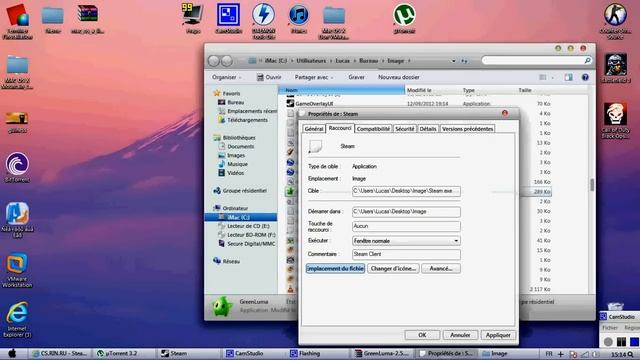Image resolution: width=640 pixels, height=360 pixels.
Task: Switch to the Versions précédentes tab
Action: click(x=467, y=129)
